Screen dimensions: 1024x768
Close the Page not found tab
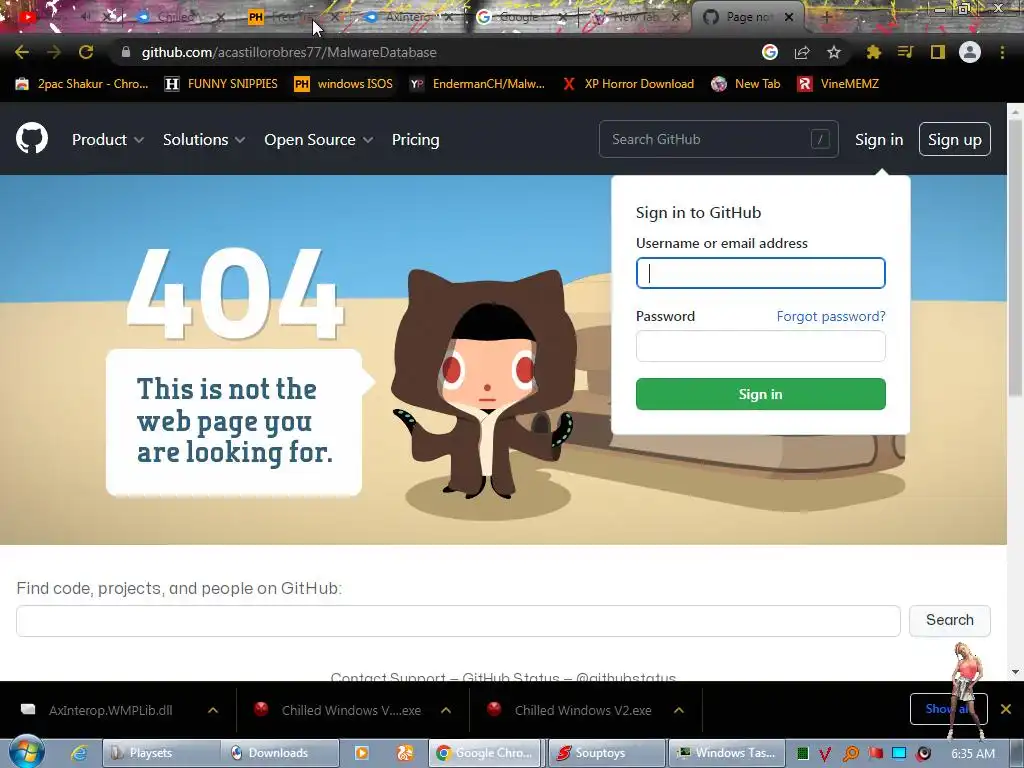pos(789,17)
